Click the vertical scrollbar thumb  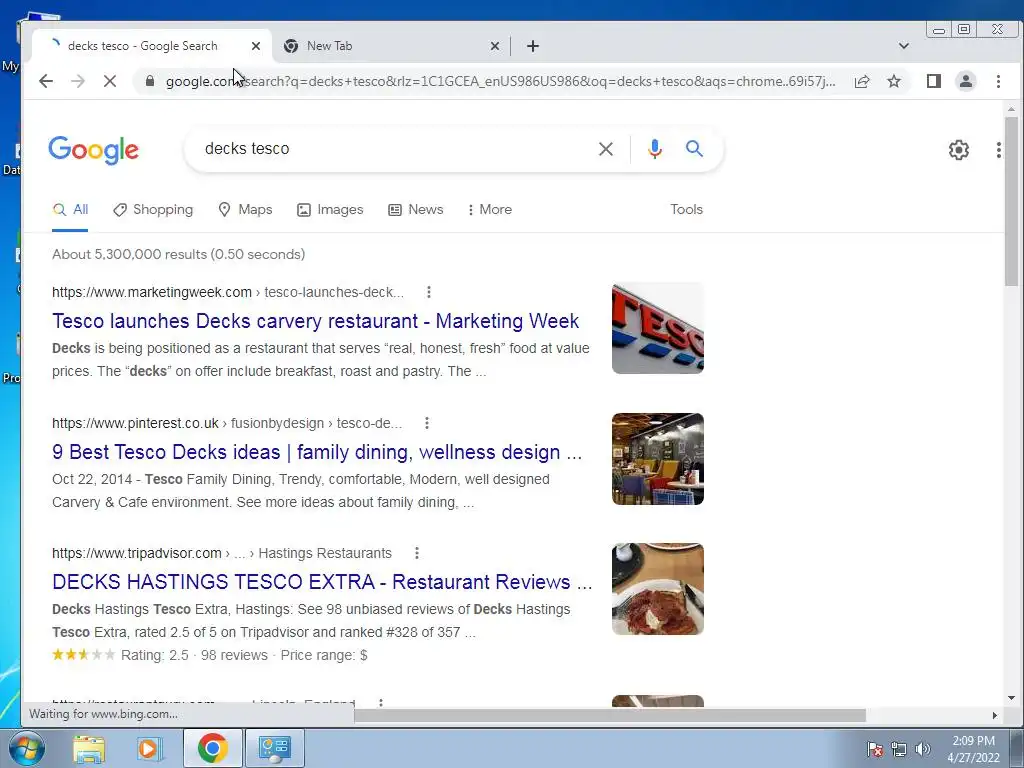point(1012,201)
